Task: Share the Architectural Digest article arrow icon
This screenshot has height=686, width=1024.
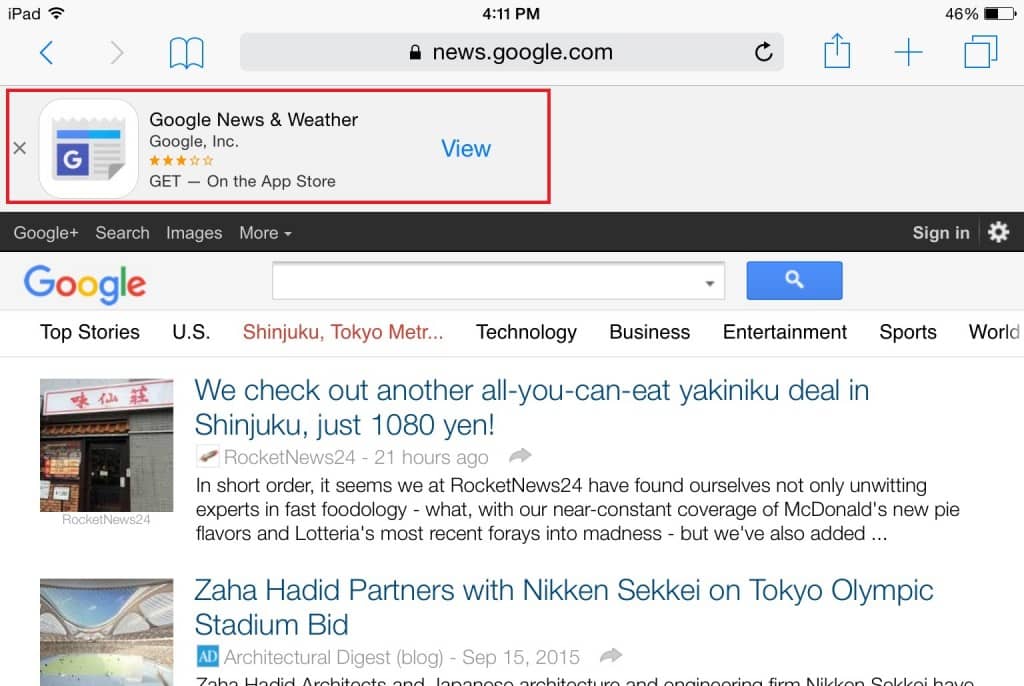Action: tap(611, 655)
